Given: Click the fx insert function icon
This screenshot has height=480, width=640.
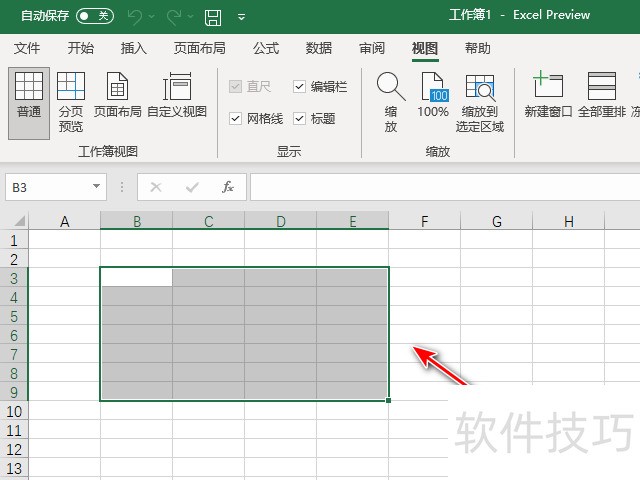Looking at the screenshot, I should click(x=228, y=187).
